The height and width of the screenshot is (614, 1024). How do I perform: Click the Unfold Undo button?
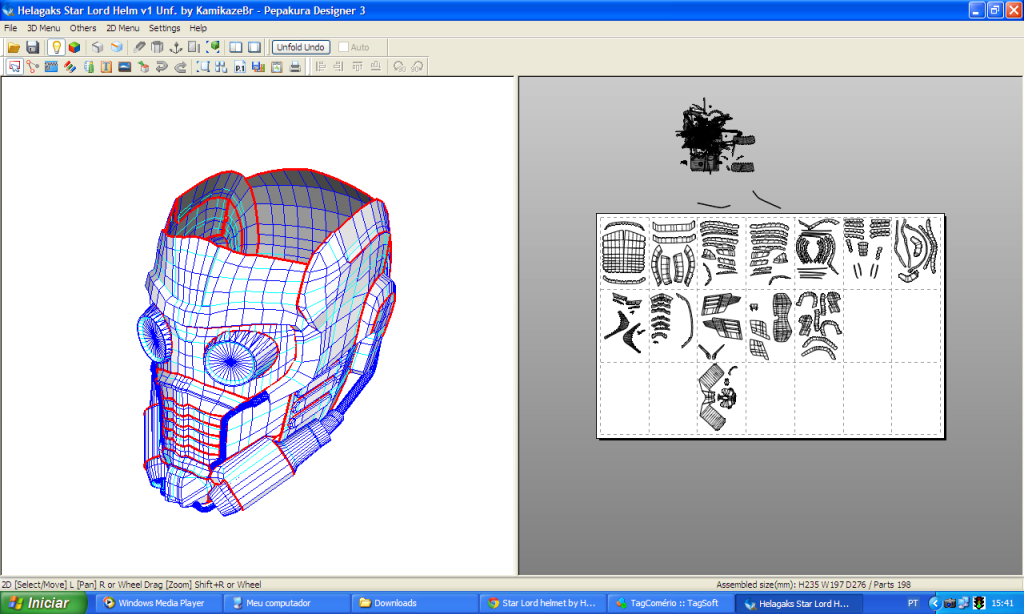click(300, 47)
